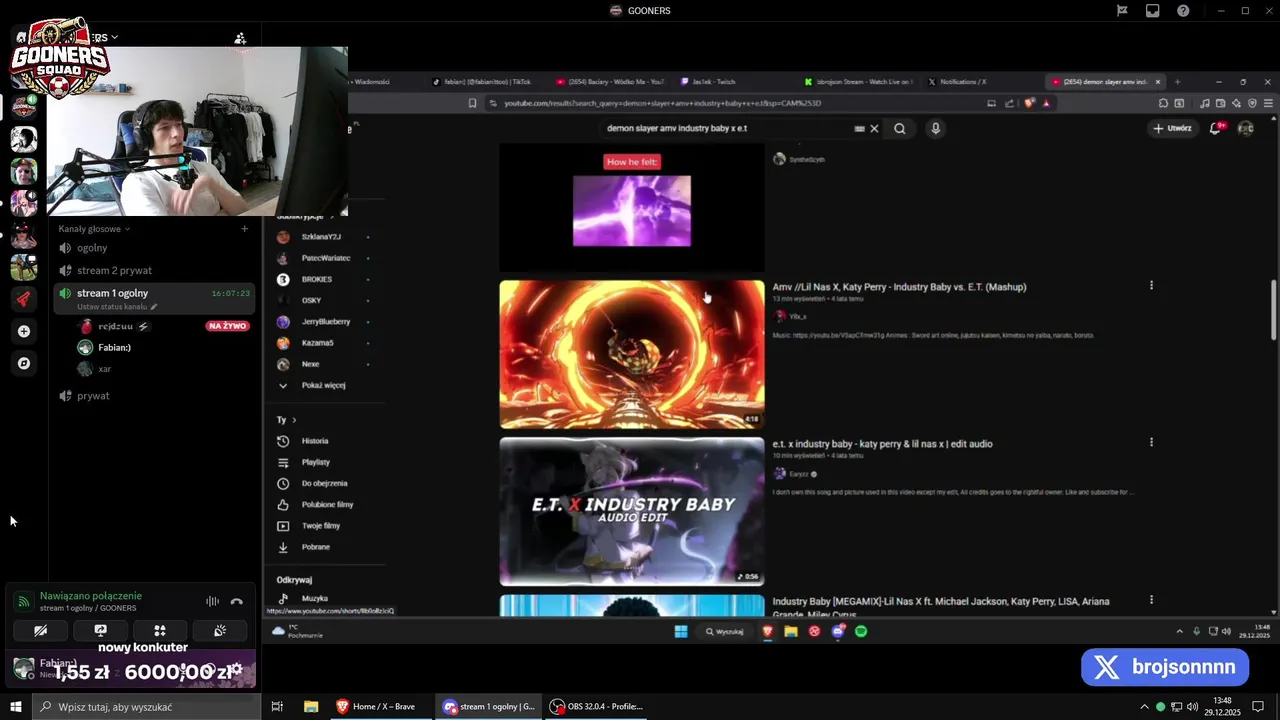Open the Windows Start button
Viewport: 1280px width, 720px height.
click(x=16, y=706)
